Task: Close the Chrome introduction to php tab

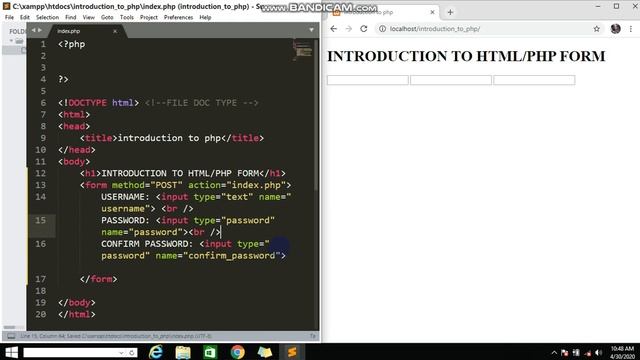Action: point(432,12)
